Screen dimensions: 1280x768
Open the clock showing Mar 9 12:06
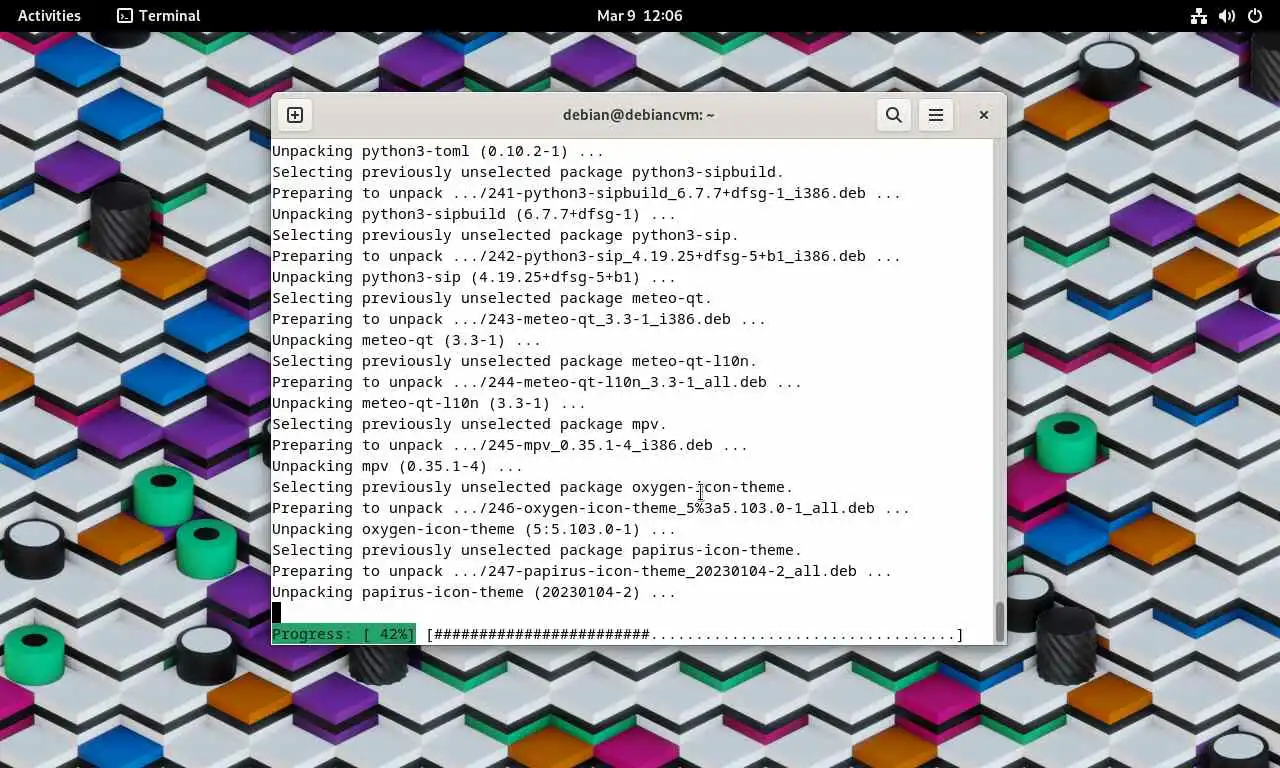click(x=640, y=16)
